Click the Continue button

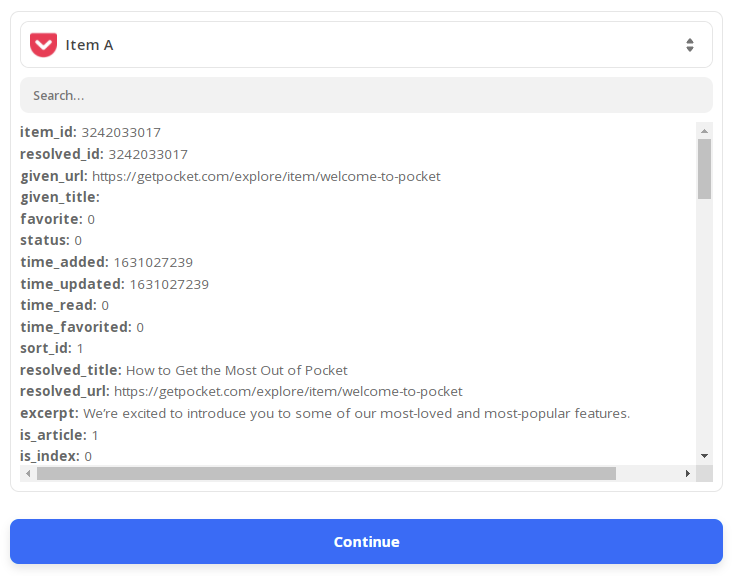click(366, 541)
